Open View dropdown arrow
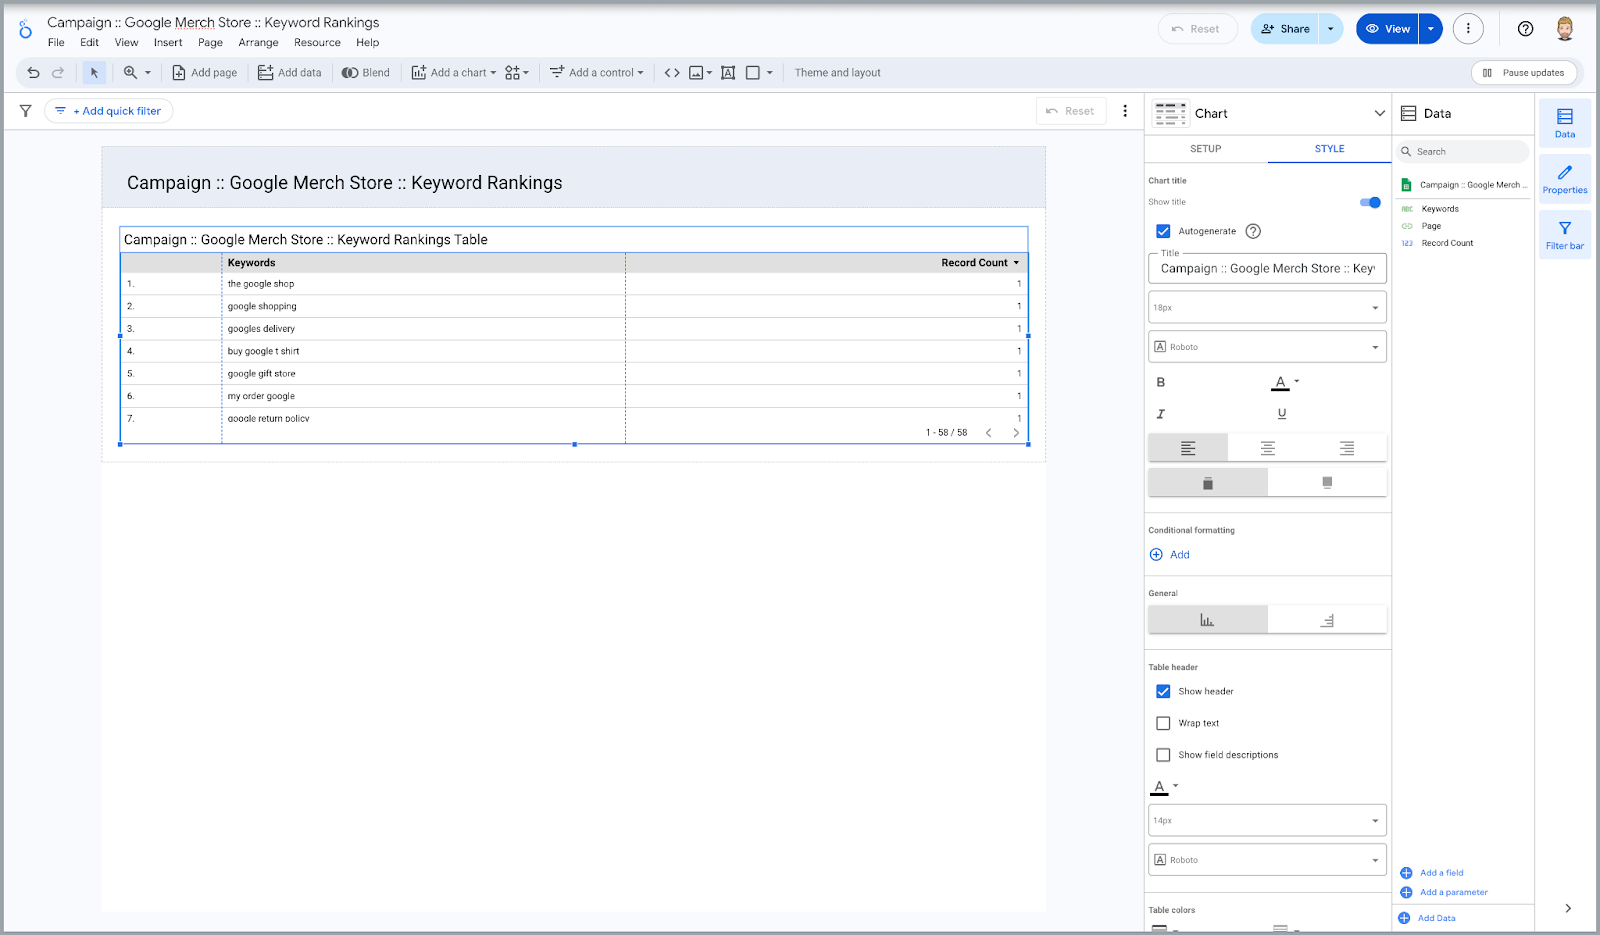This screenshot has width=1600, height=935. point(1431,29)
